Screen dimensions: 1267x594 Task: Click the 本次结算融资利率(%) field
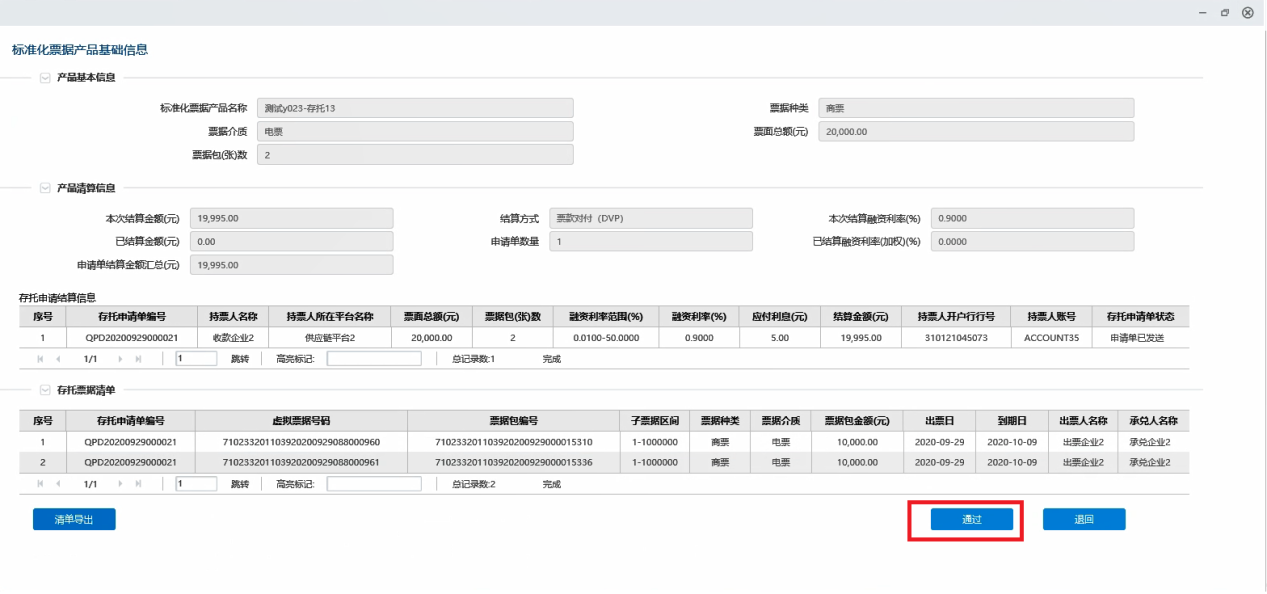[x=1032, y=218]
